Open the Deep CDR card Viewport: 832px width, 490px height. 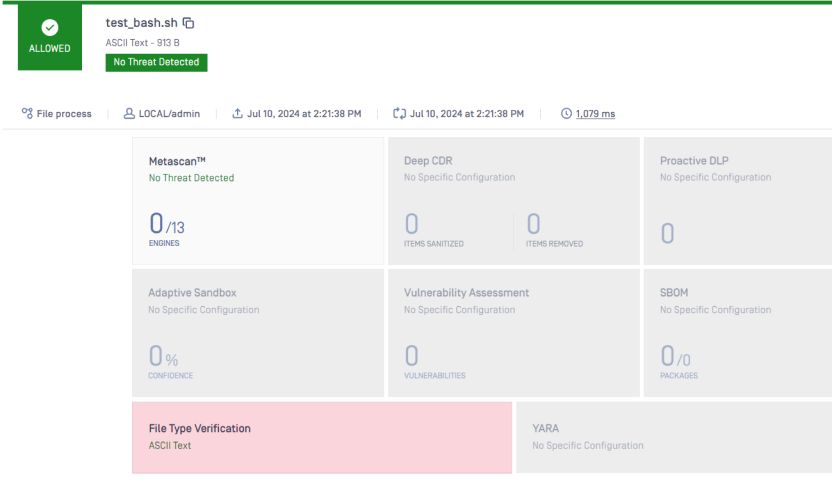click(514, 201)
